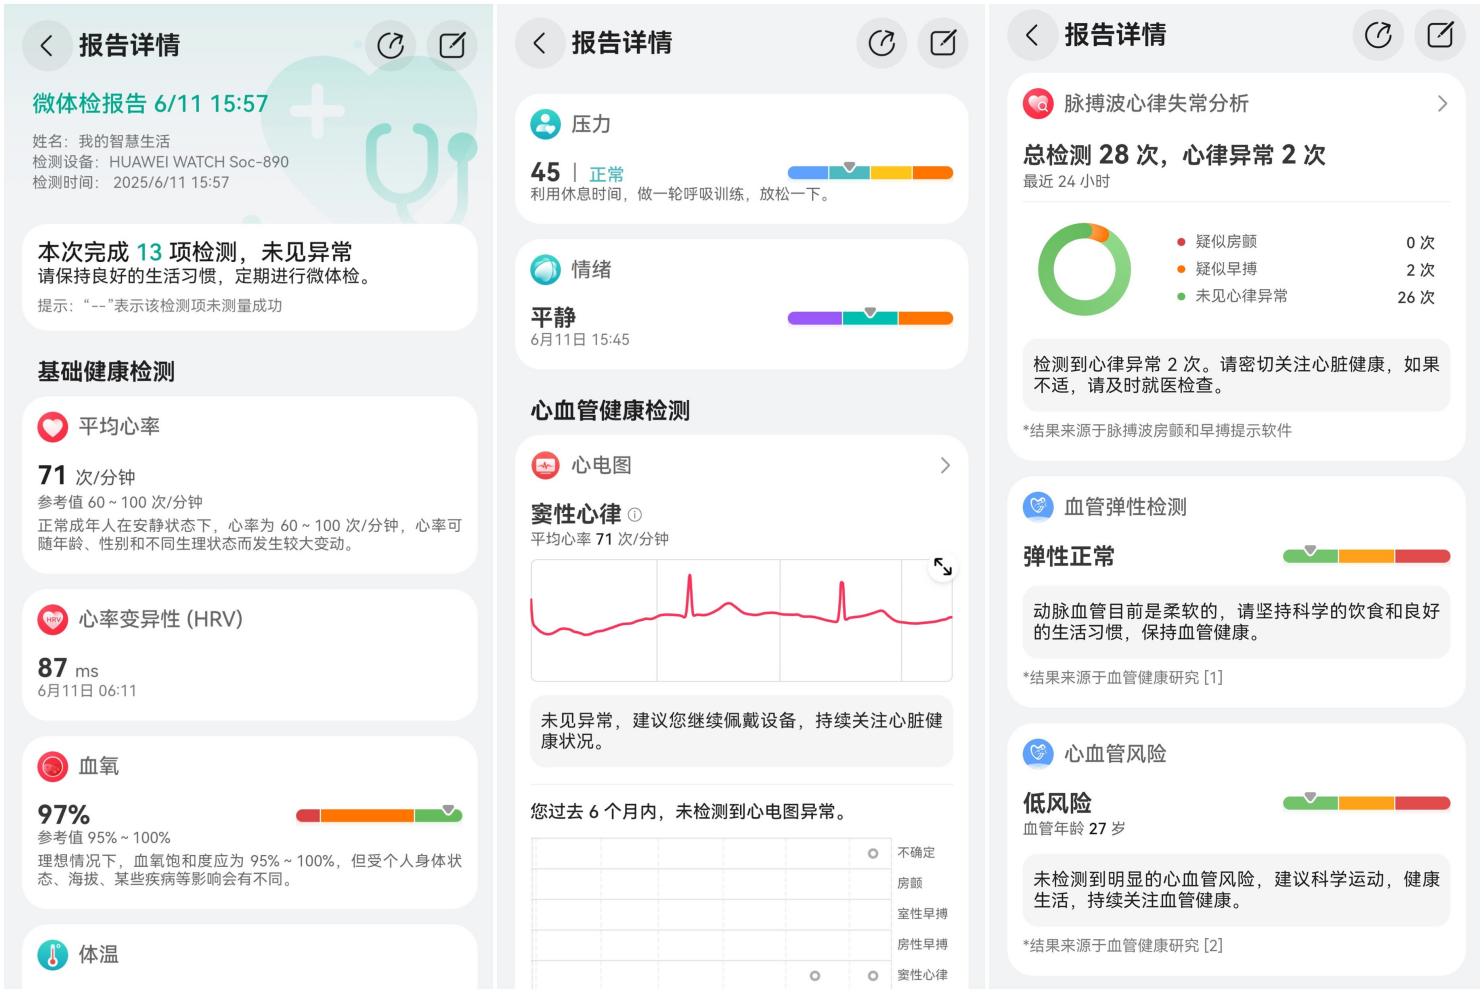Image resolution: width=1484 pixels, height=993 pixels.
Task: Tap info icon next to 窦性心律
Action: click(634, 515)
